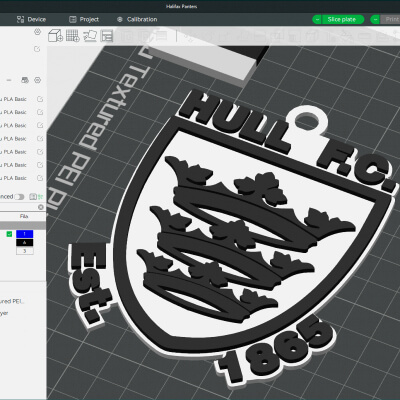Click the green settings list icon
This screenshot has width=400, height=400.
40,197
